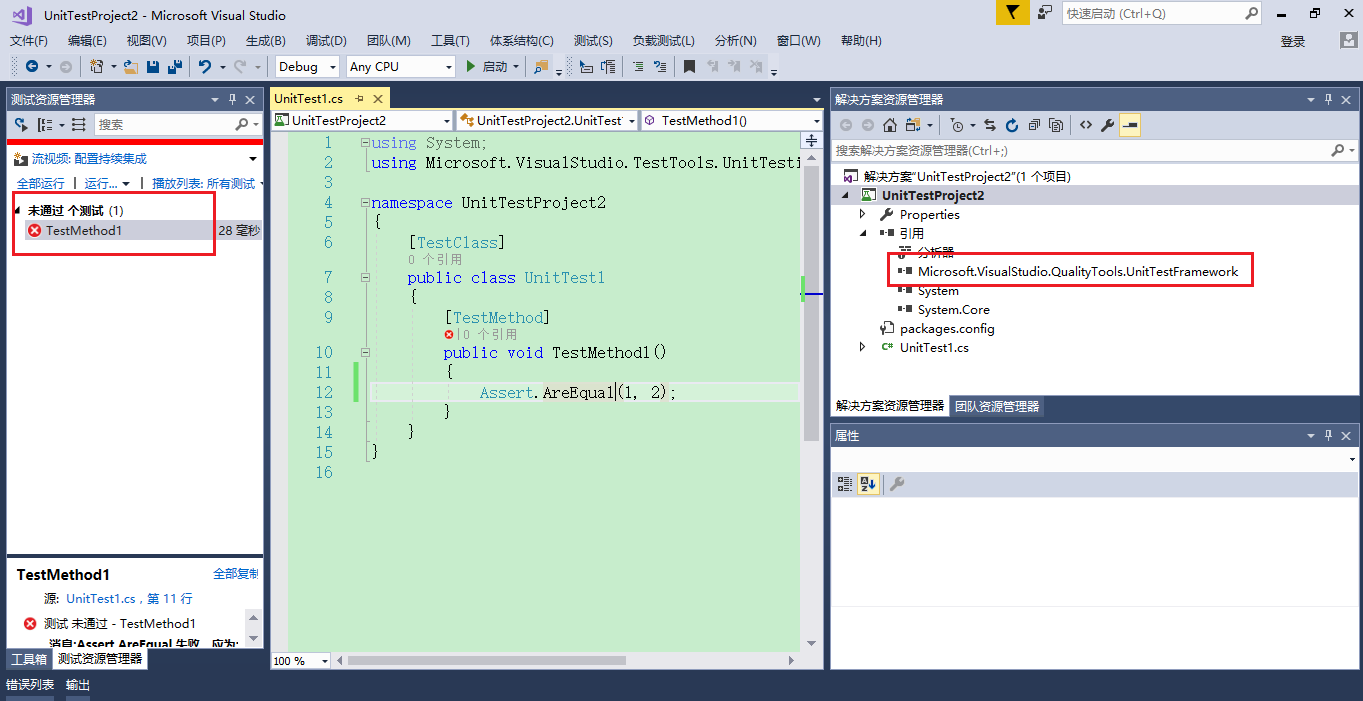The height and width of the screenshot is (701, 1363).
Task: Click the Open File folder icon
Action: [x=131, y=66]
